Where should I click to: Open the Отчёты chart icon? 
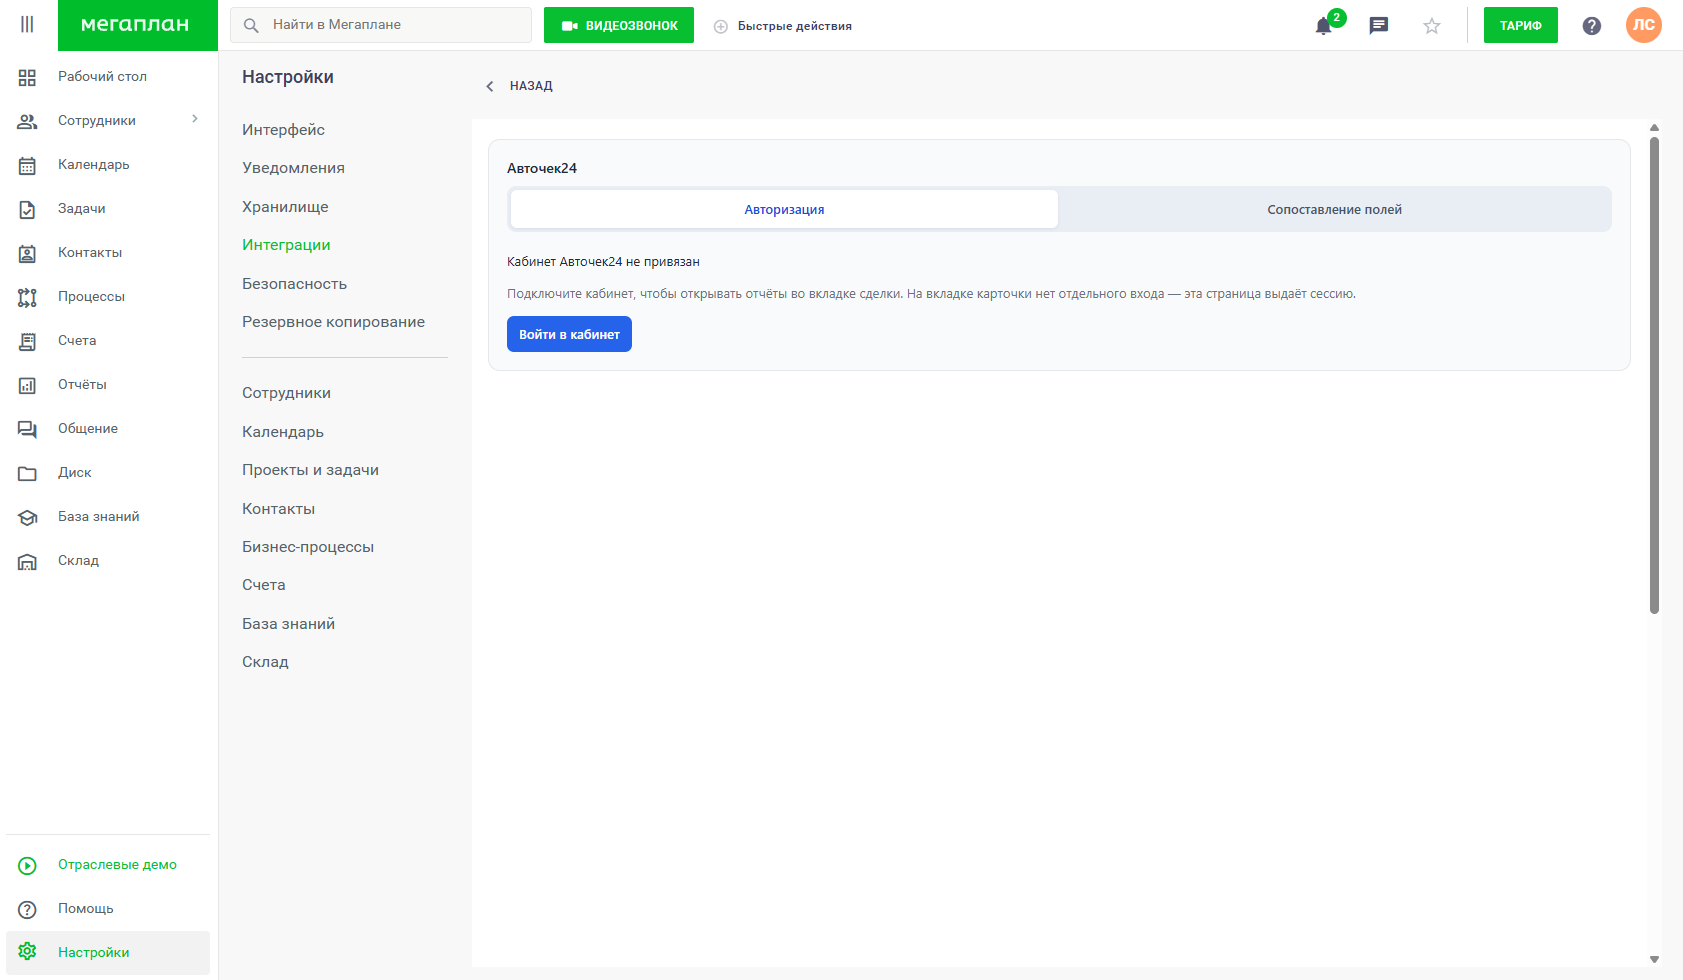point(27,385)
